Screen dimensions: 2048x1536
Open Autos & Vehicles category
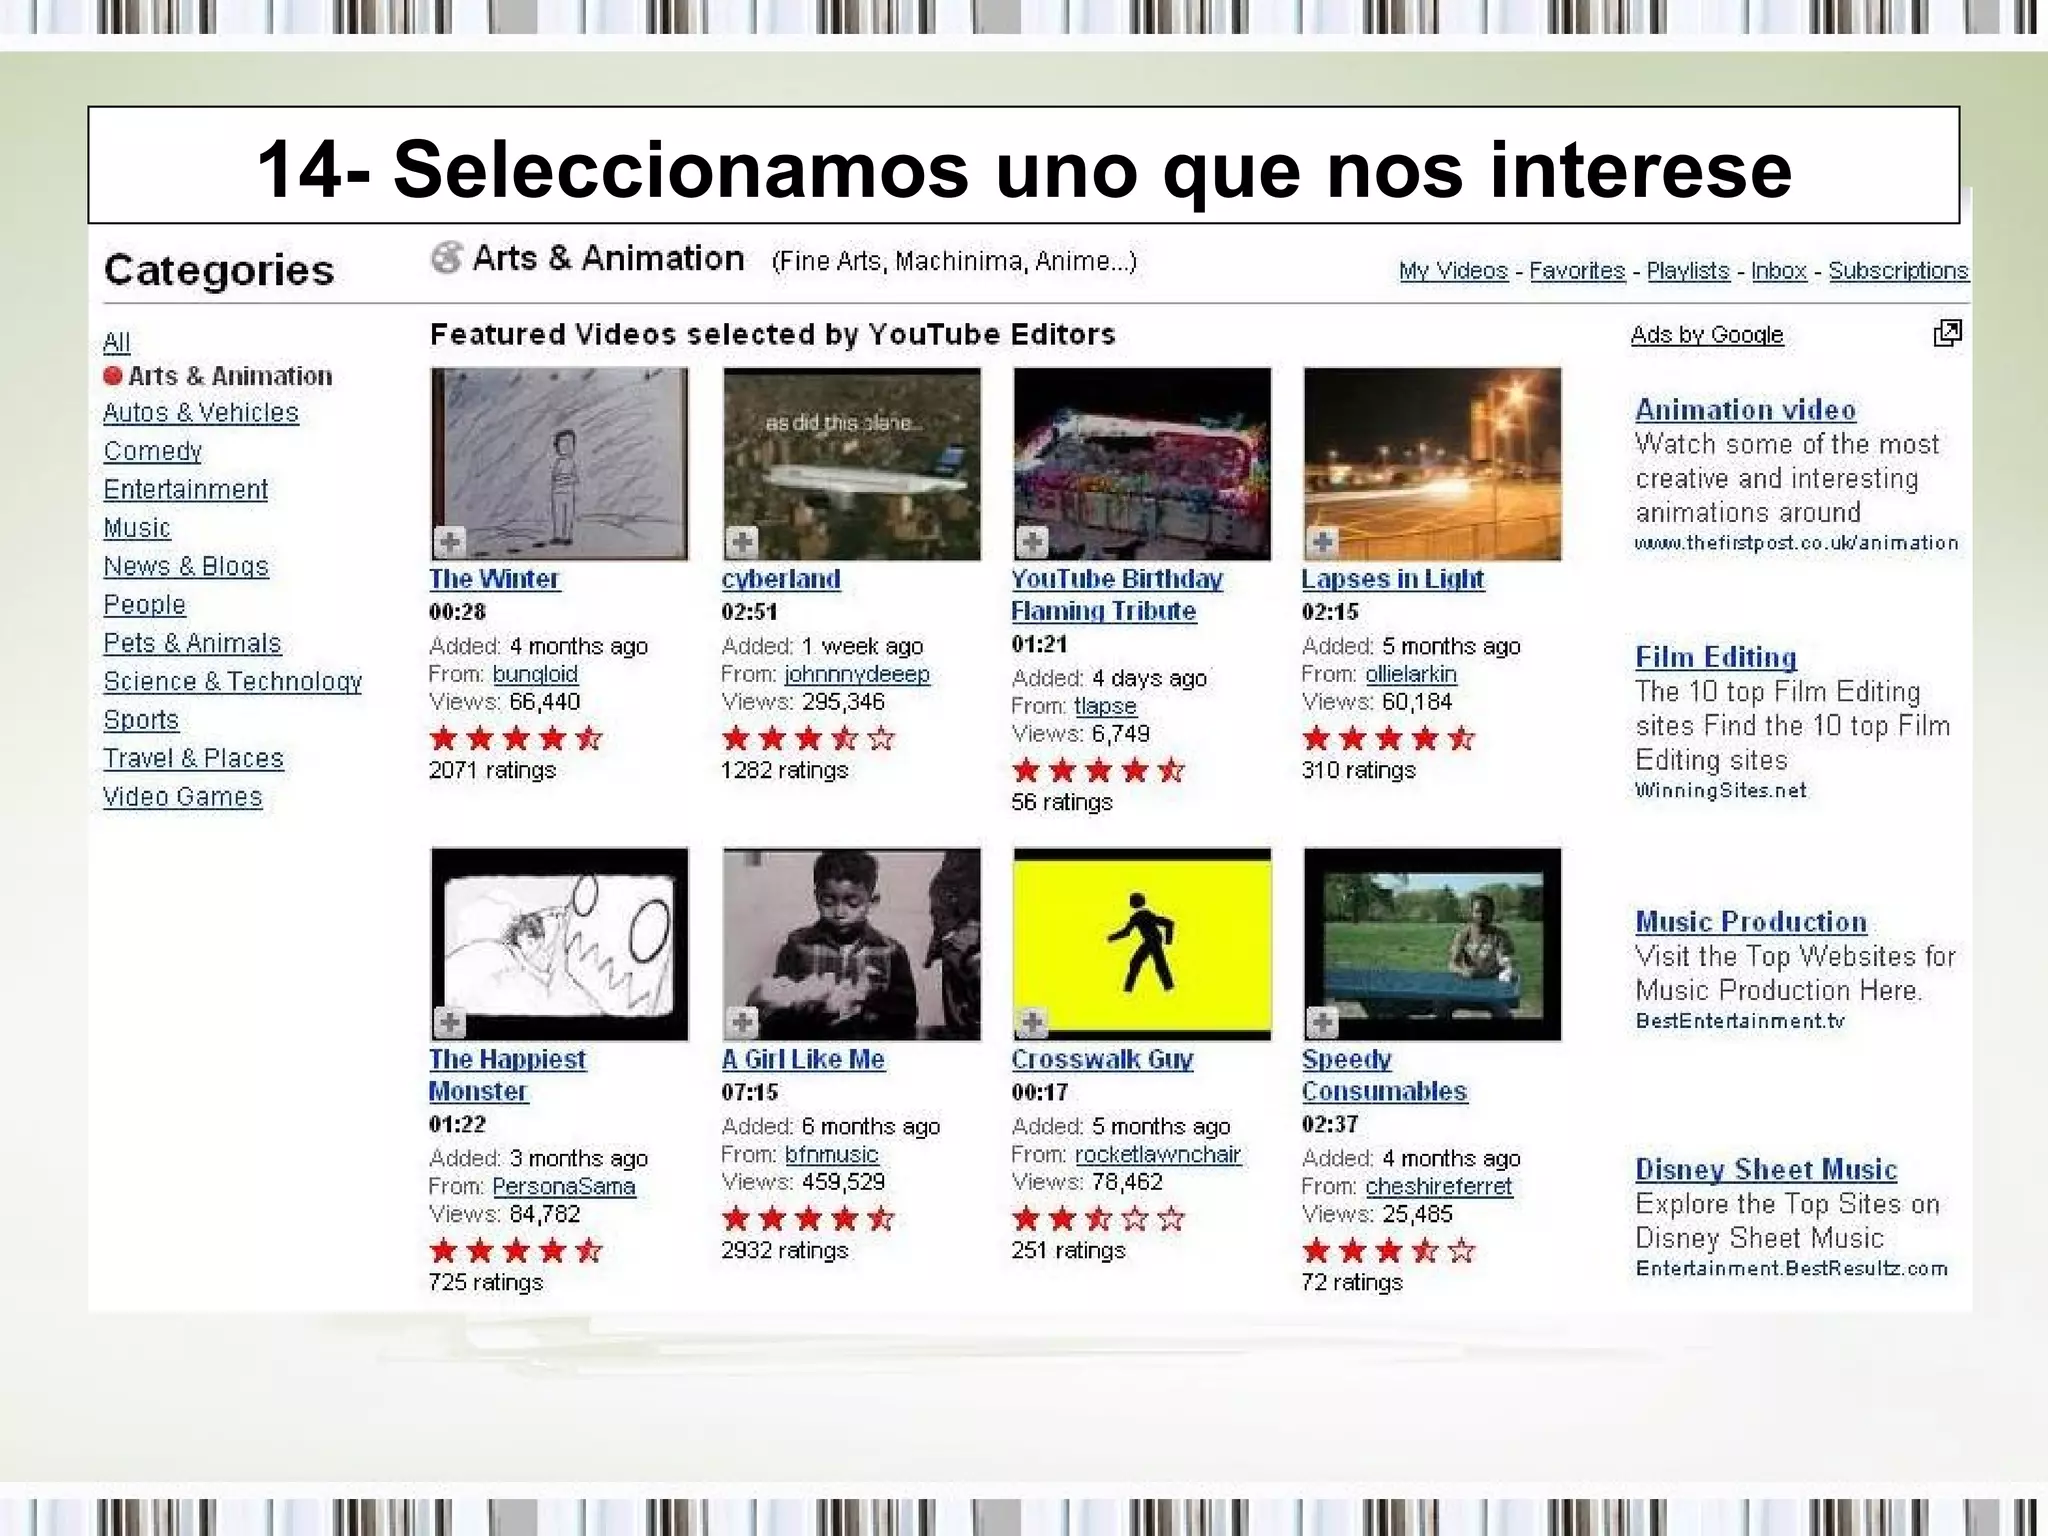point(201,413)
